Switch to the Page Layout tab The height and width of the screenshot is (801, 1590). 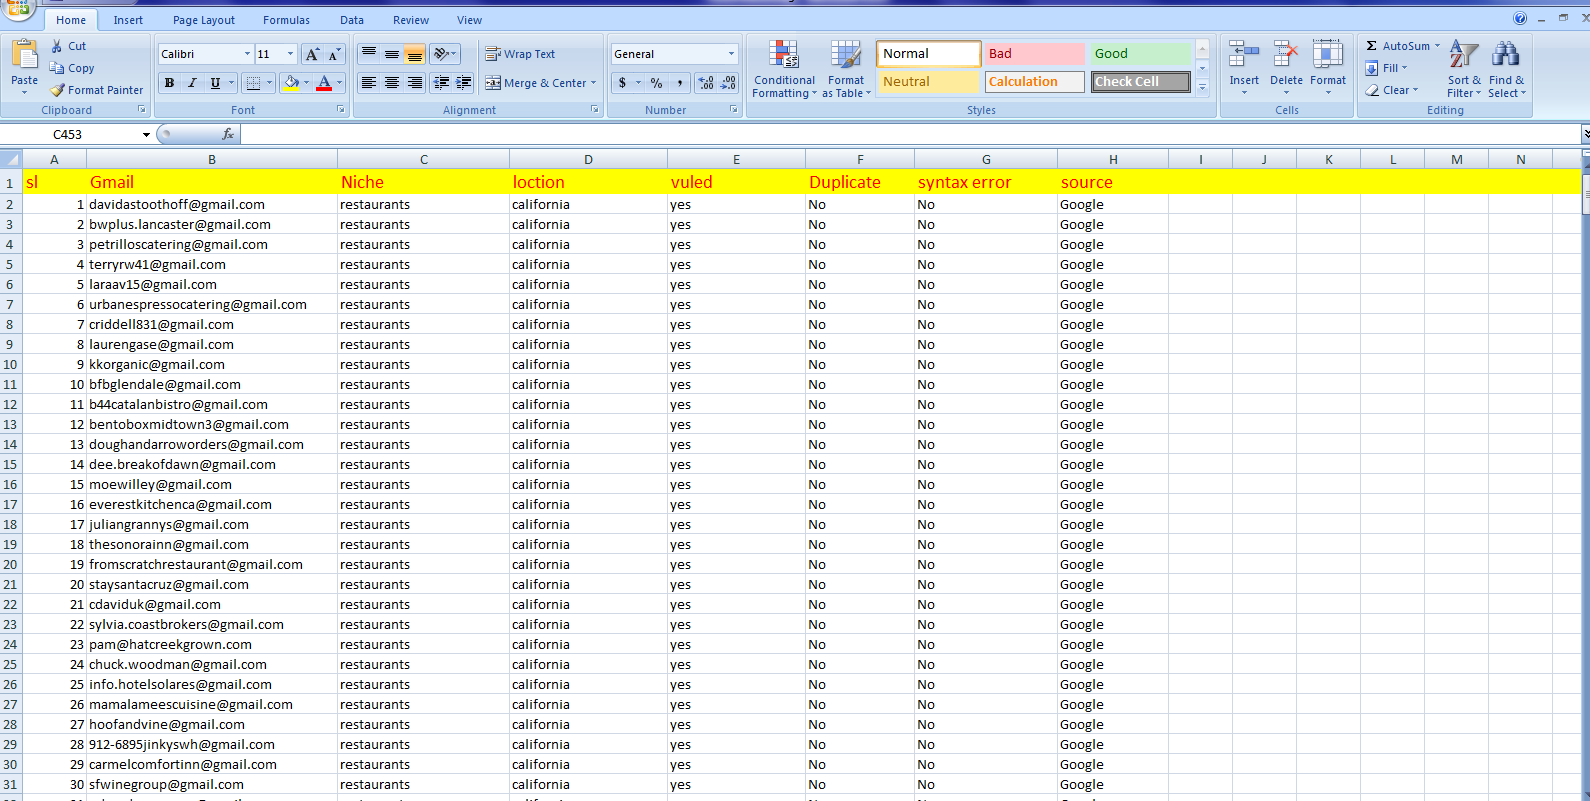coord(204,20)
